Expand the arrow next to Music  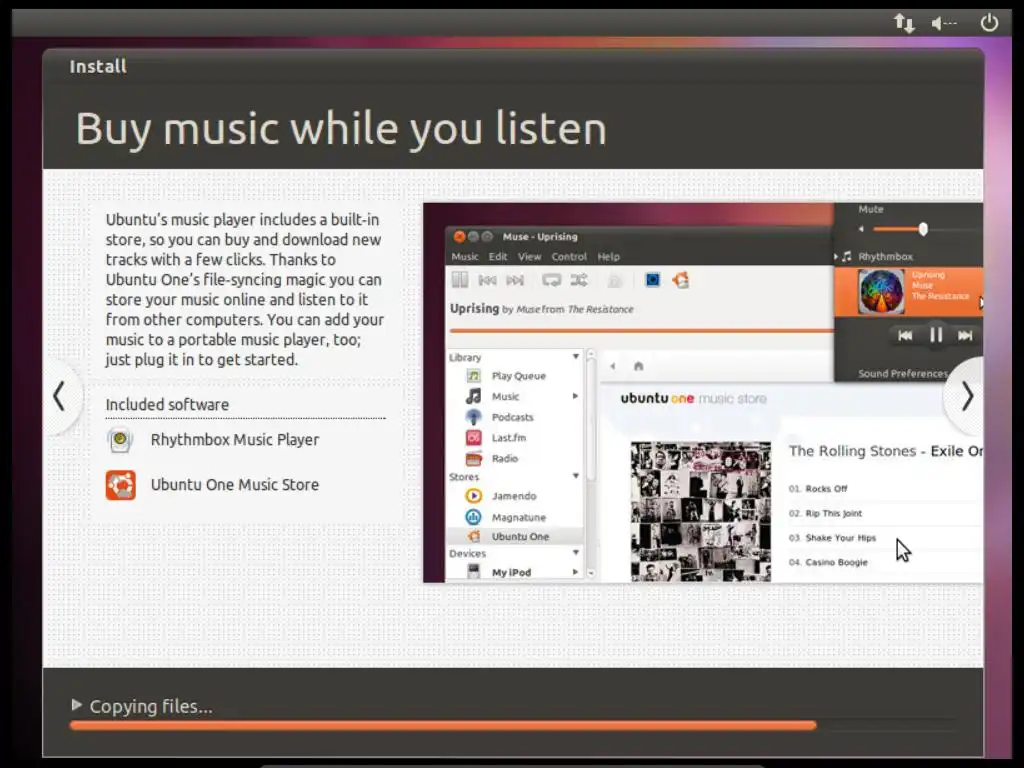coord(575,396)
